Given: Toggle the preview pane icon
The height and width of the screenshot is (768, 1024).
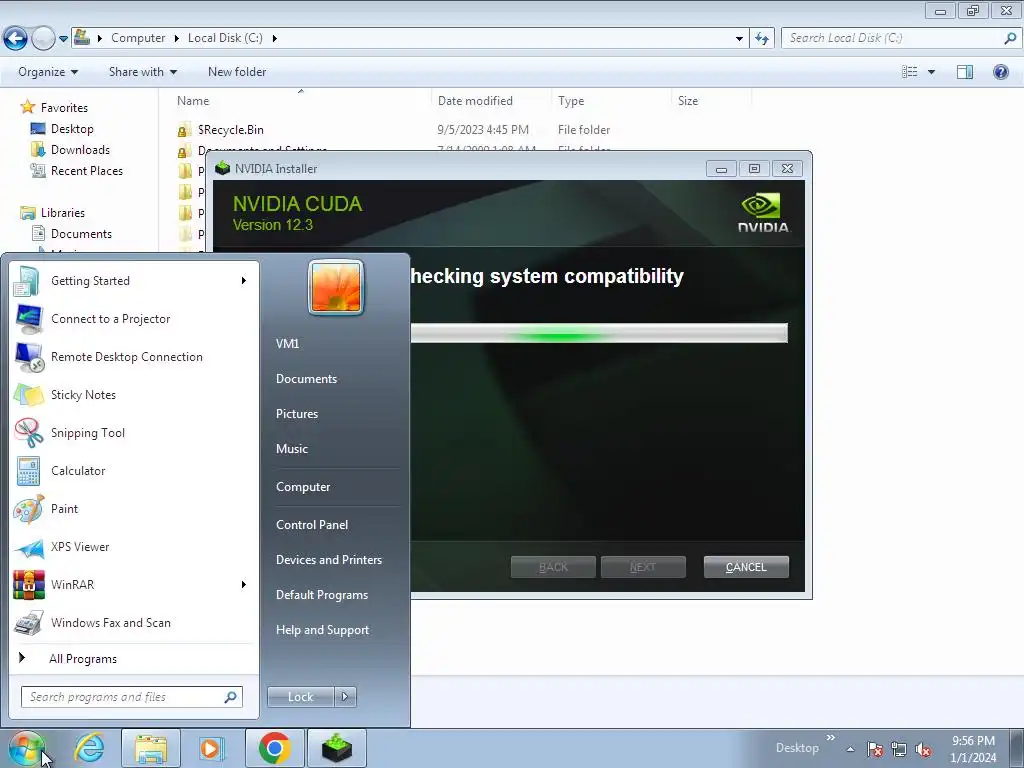Looking at the screenshot, I should [x=965, y=72].
